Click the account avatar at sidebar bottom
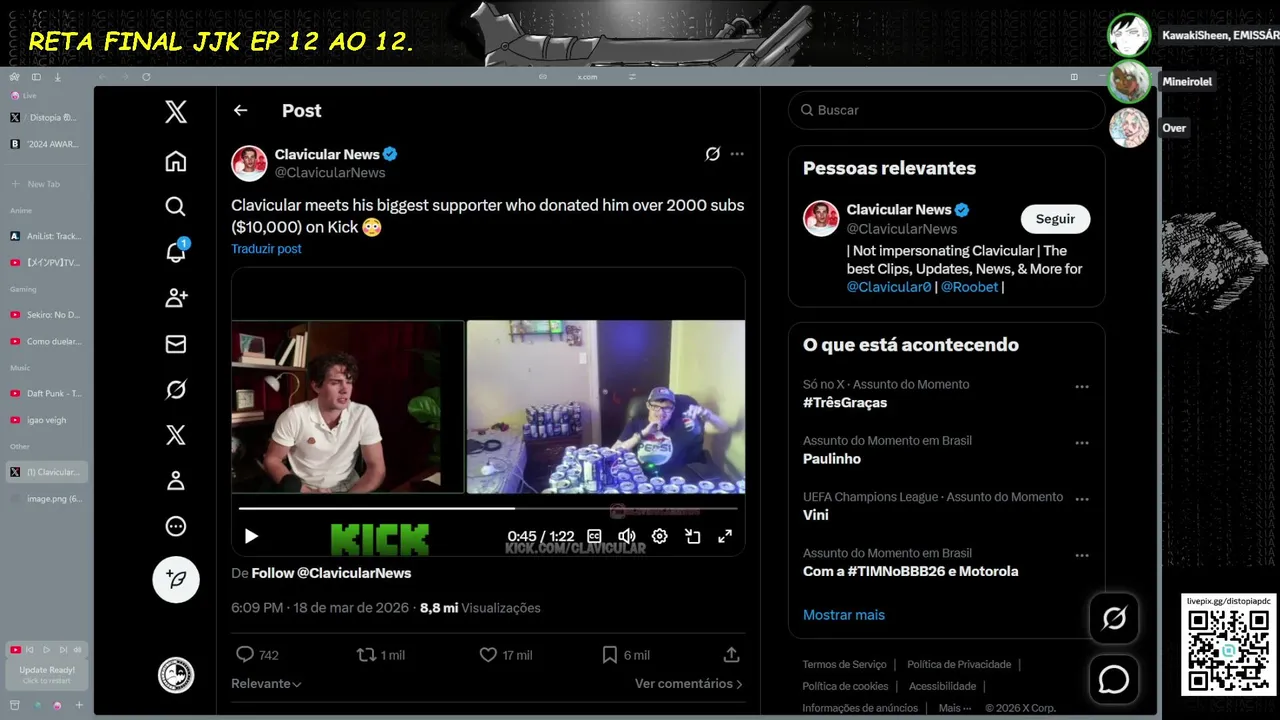 pyautogui.click(x=176, y=675)
